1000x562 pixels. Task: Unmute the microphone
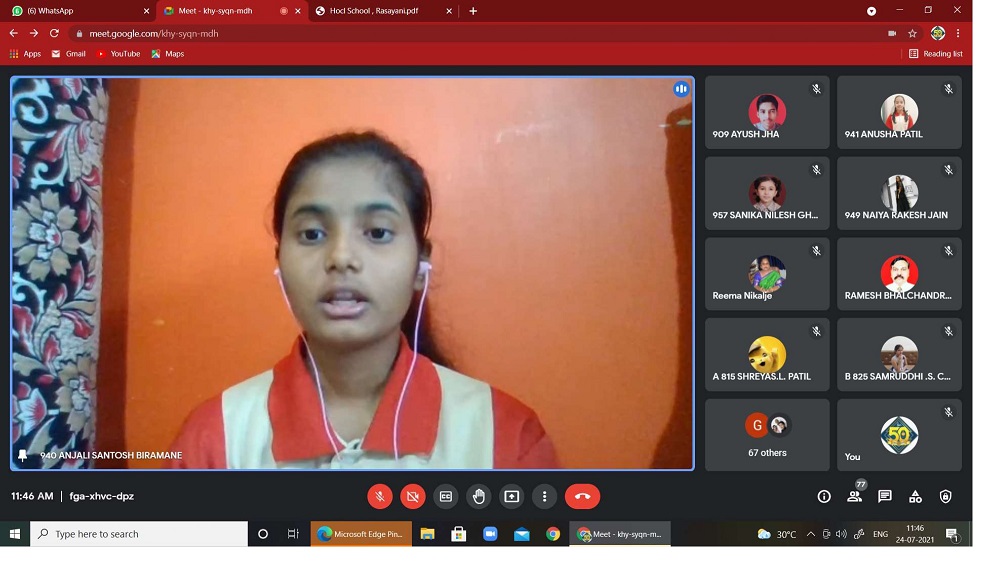[x=380, y=496]
